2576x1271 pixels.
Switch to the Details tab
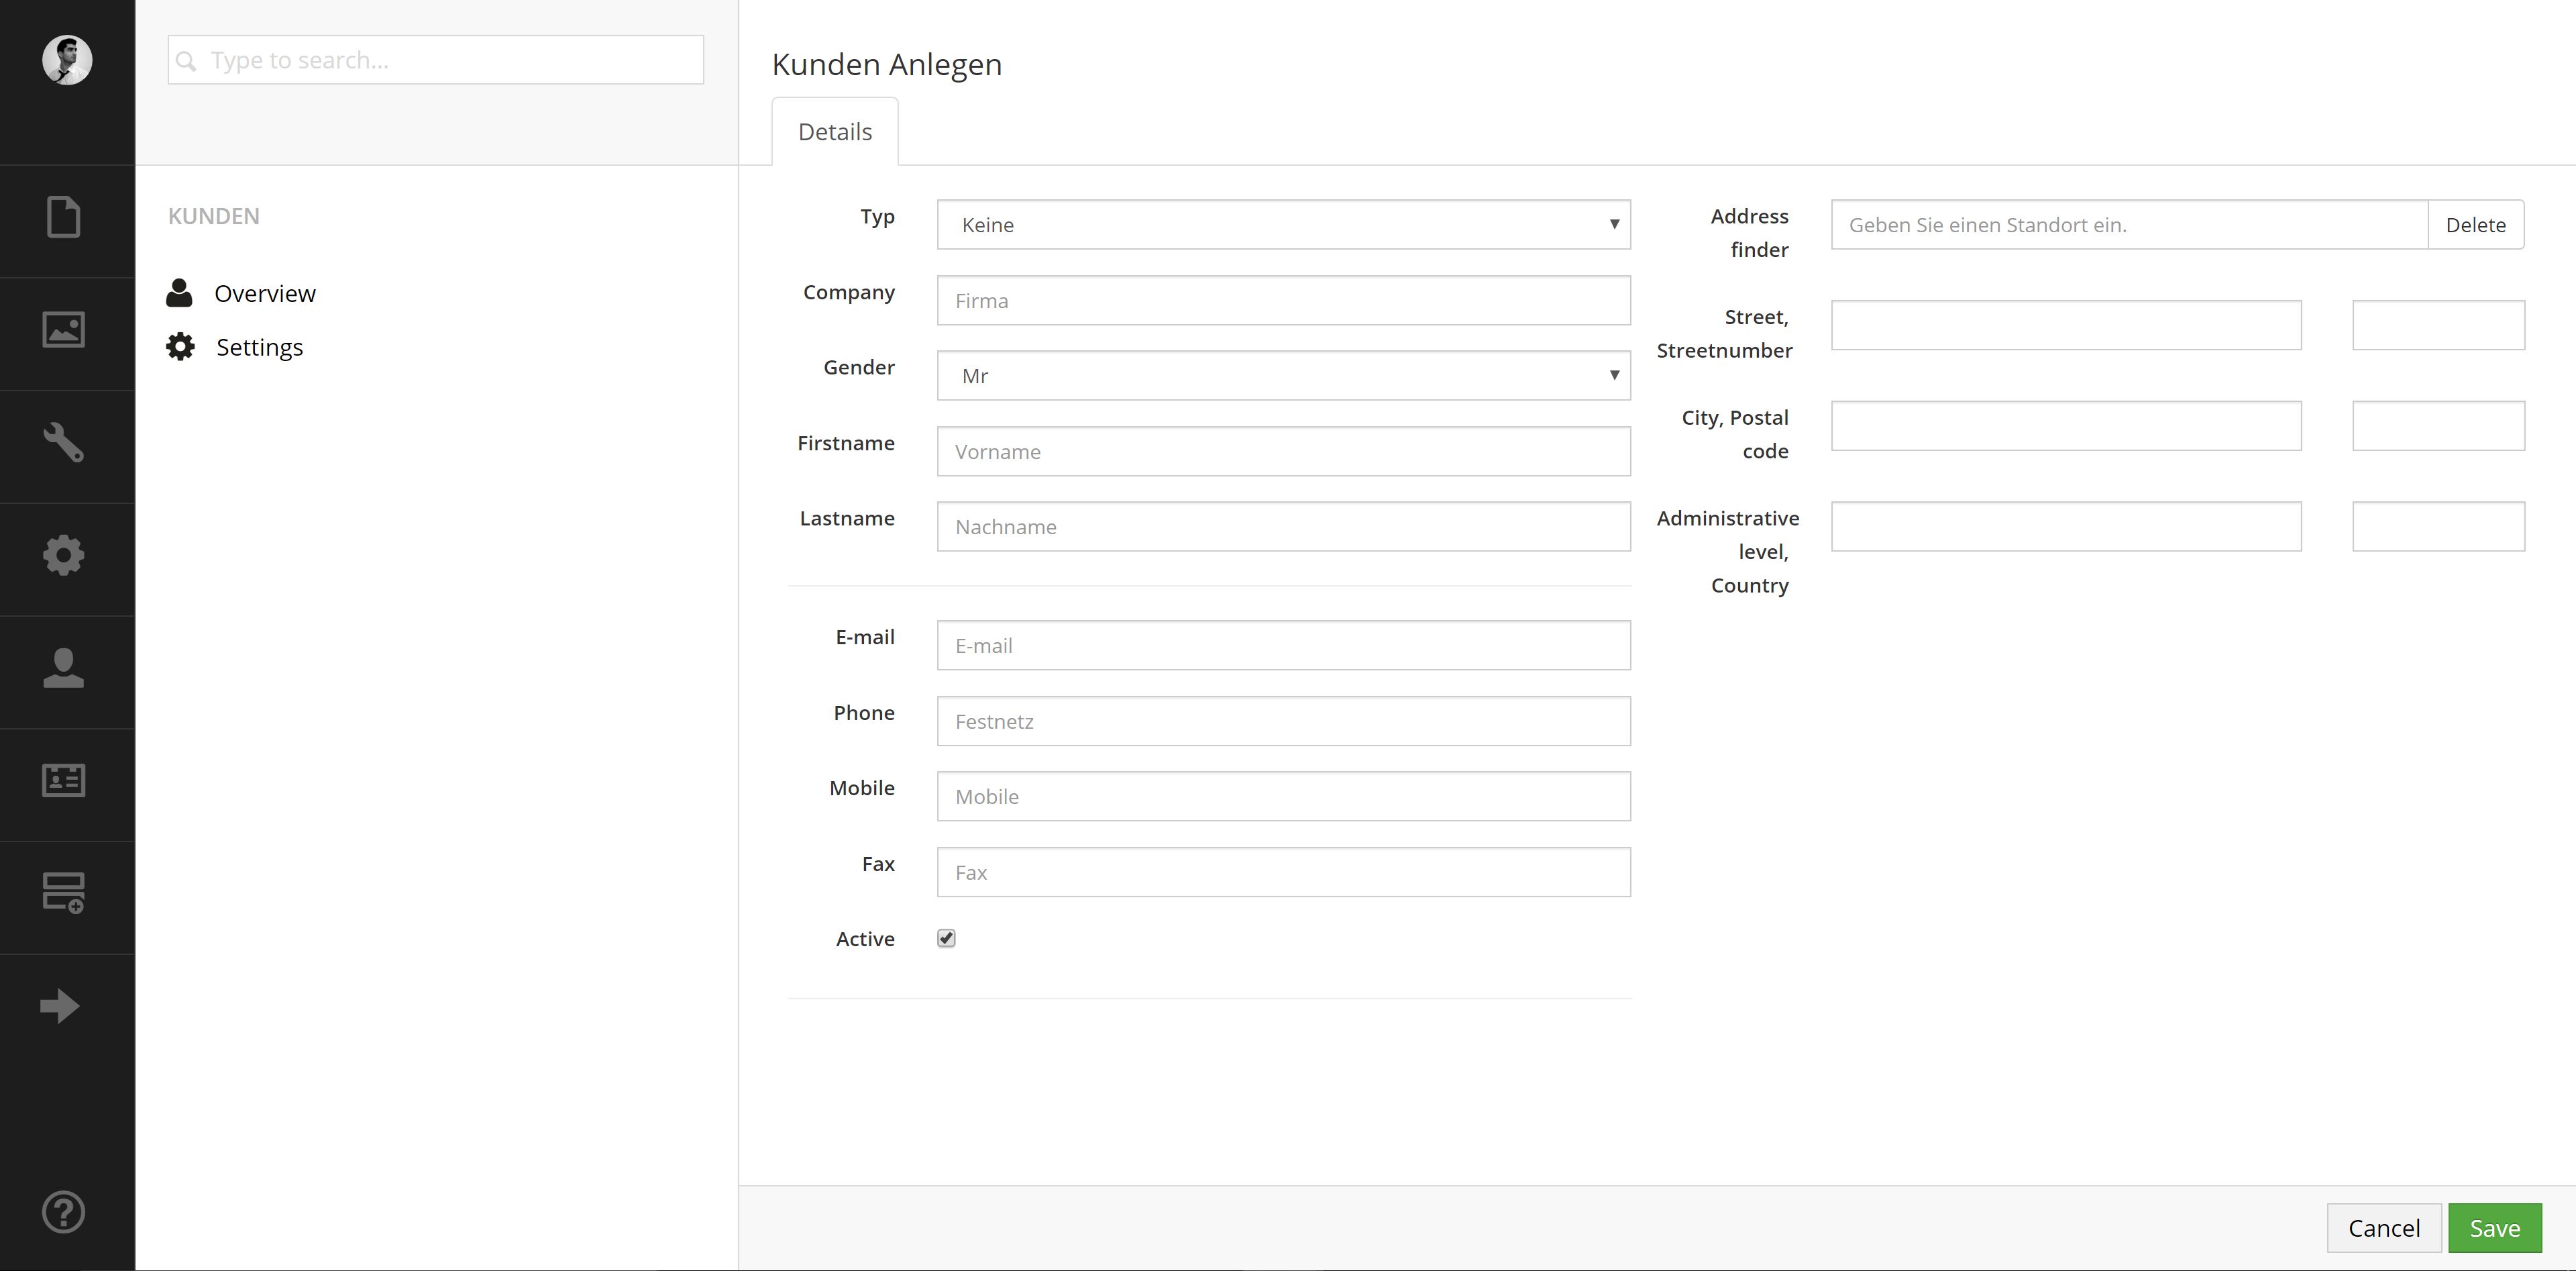(835, 132)
